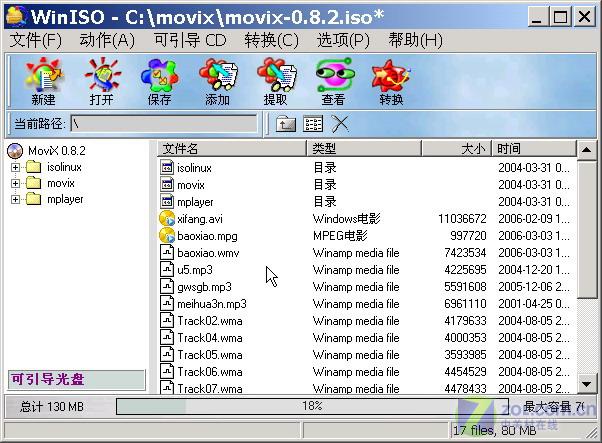Select the MoviX 0.8.2 disc root icon
This screenshot has height=443, width=602.
click(x=15, y=151)
